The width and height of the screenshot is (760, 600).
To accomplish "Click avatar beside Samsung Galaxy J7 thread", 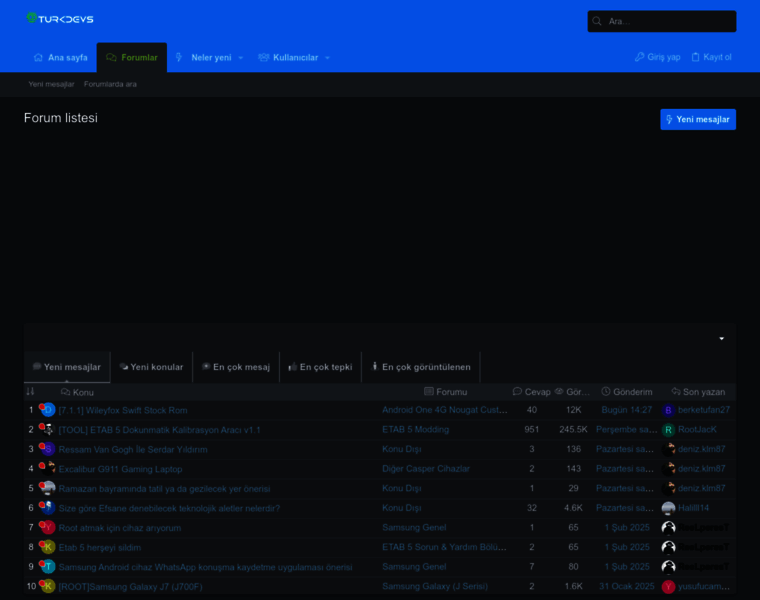I will pyautogui.click(x=48, y=586).
